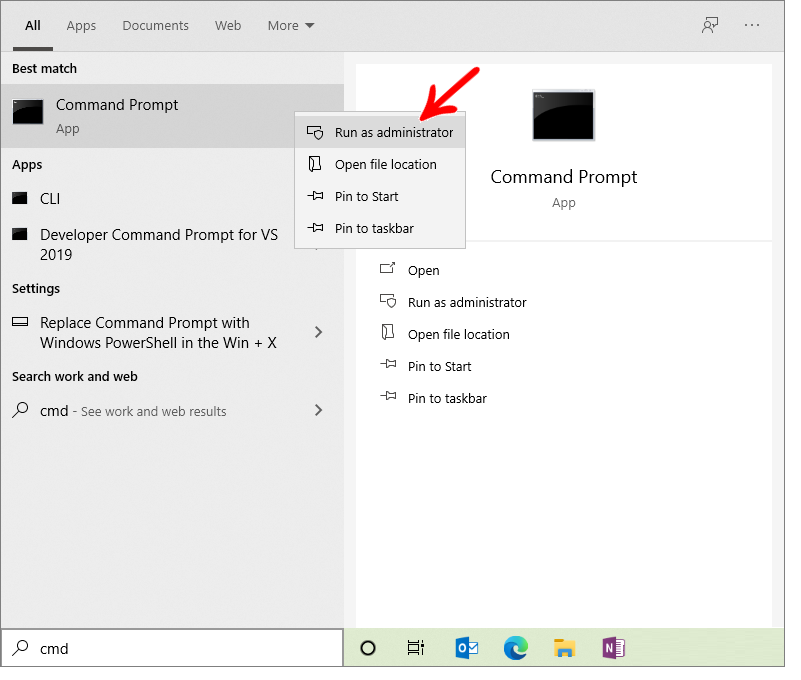This screenshot has height=680, width=801.
Task: Expand the More filters dropdown
Action: tap(291, 26)
